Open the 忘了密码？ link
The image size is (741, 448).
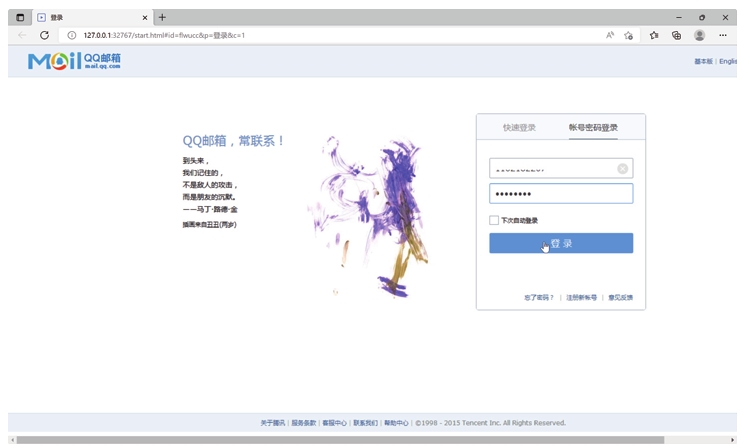pyautogui.click(x=538, y=297)
